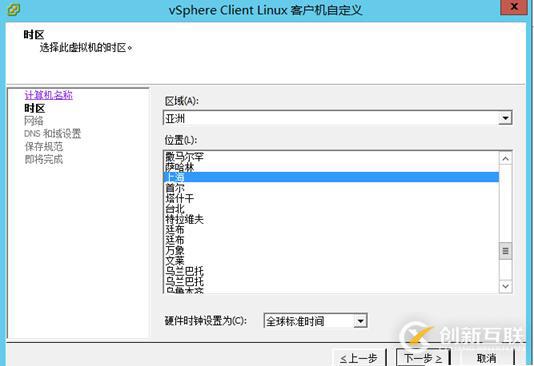Choose 塔什干 in the location list
534x366 pixels.
point(331,198)
